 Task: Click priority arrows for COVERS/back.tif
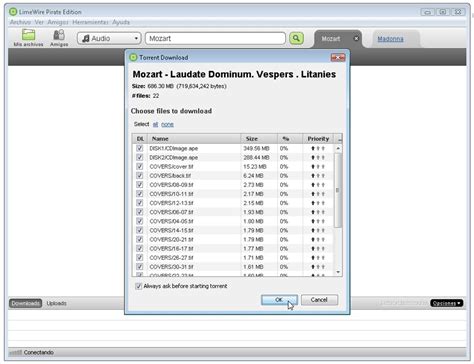coord(318,176)
